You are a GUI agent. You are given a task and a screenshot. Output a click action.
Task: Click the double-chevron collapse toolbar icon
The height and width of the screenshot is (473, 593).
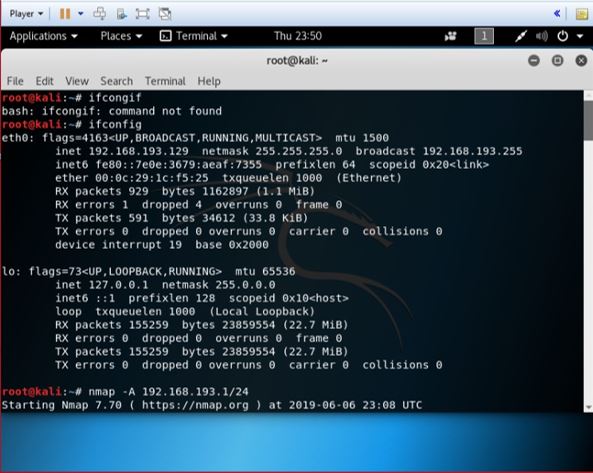click(x=557, y=14)
